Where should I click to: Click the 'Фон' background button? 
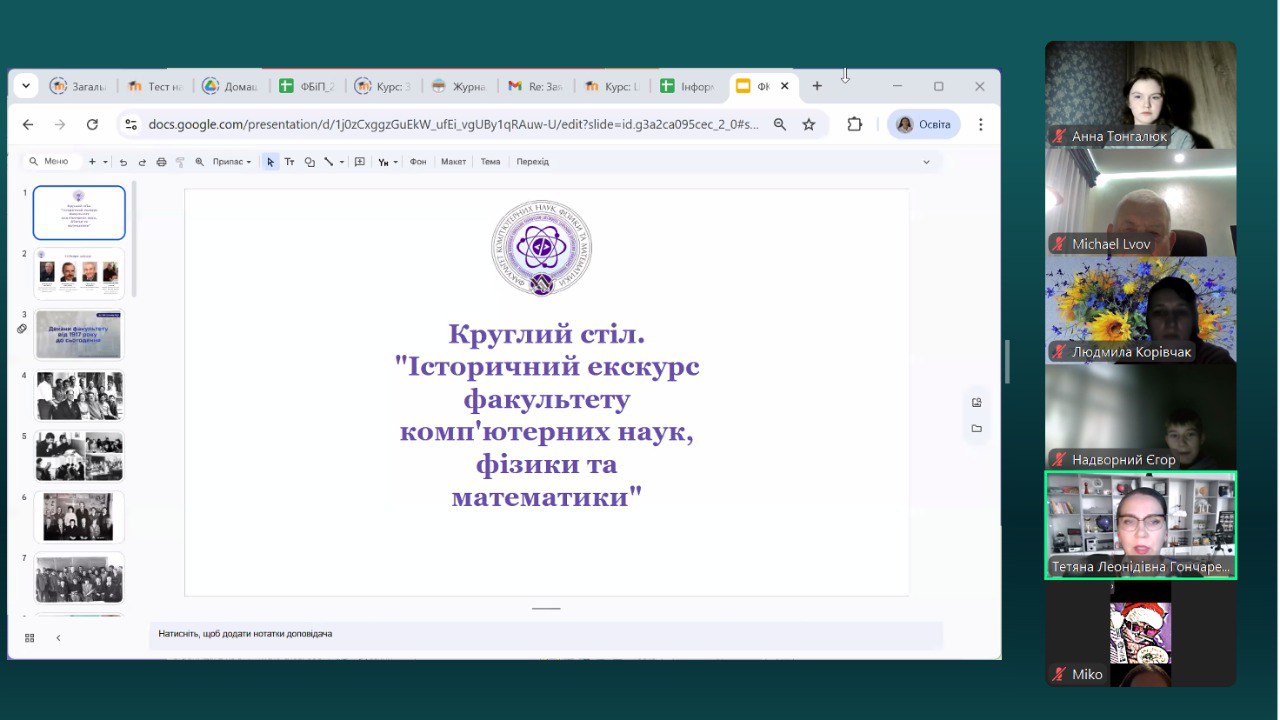click(418, 162)
